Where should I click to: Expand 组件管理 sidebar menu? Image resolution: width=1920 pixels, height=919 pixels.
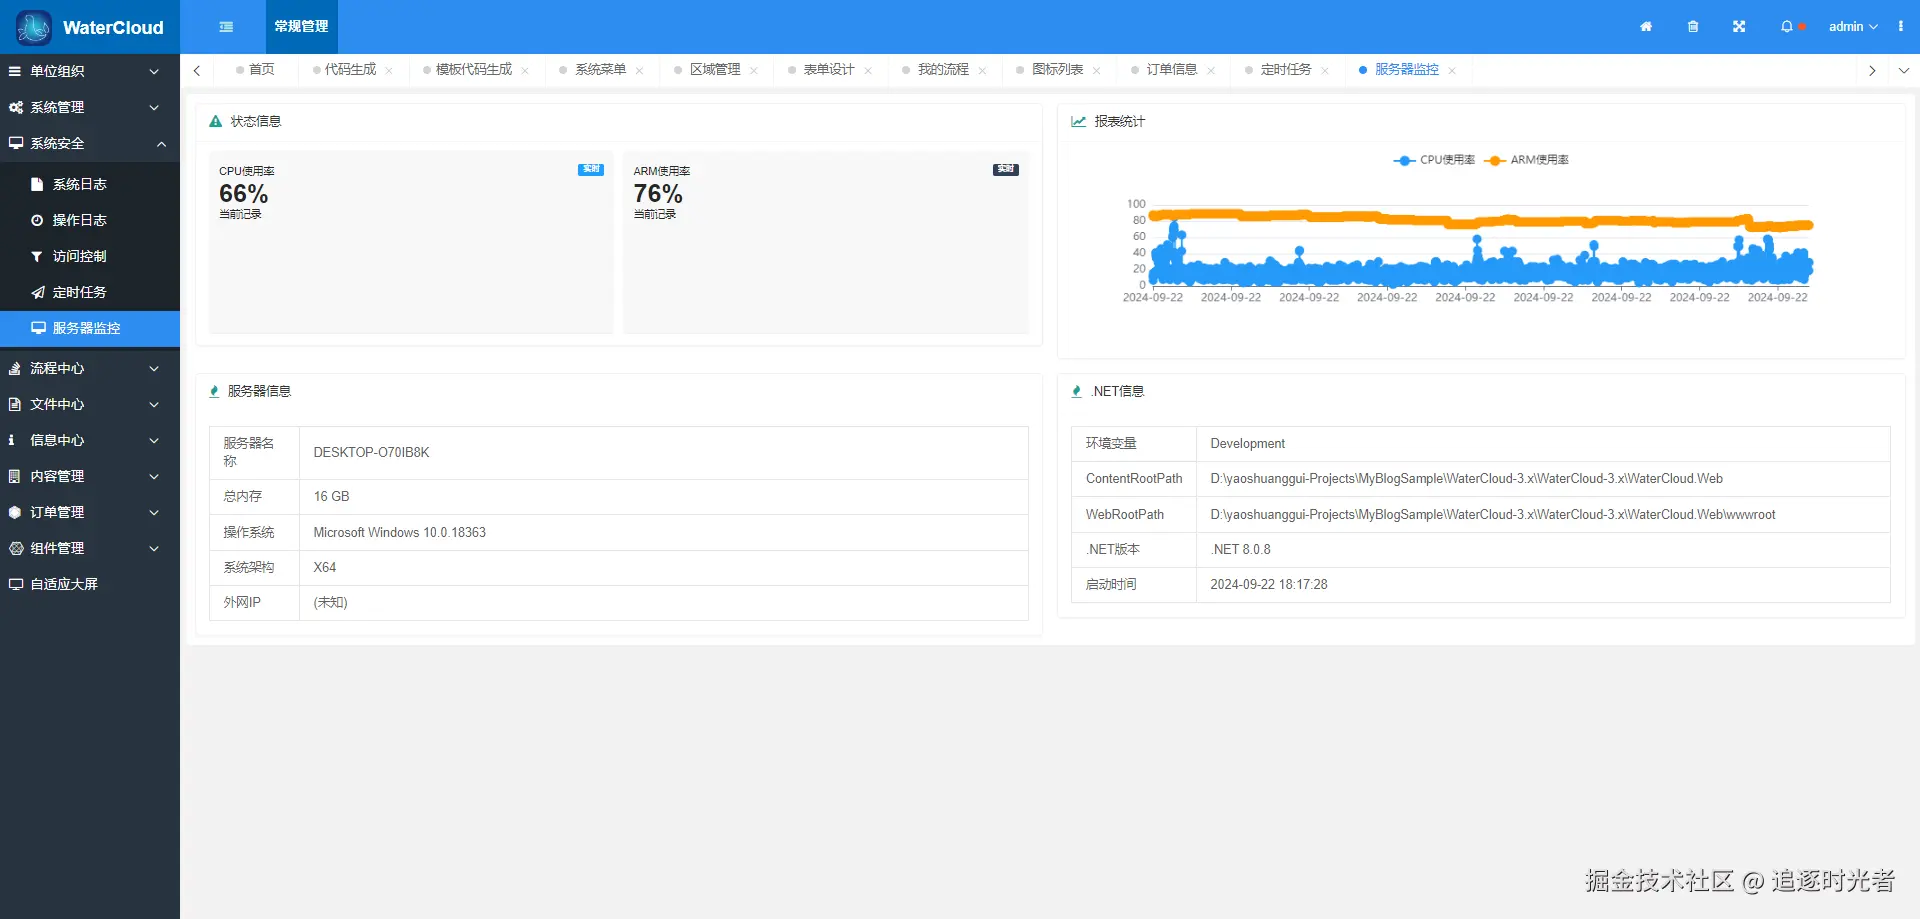tap(90, 548)
